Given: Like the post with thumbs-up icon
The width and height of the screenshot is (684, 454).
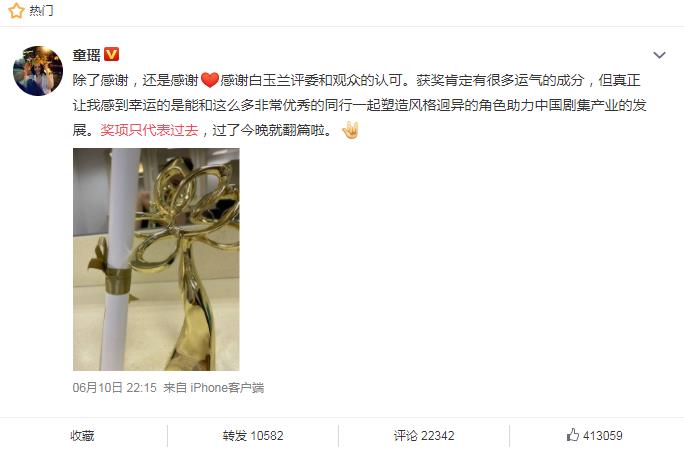Looking at the screenshot, I should pos(573,434).
